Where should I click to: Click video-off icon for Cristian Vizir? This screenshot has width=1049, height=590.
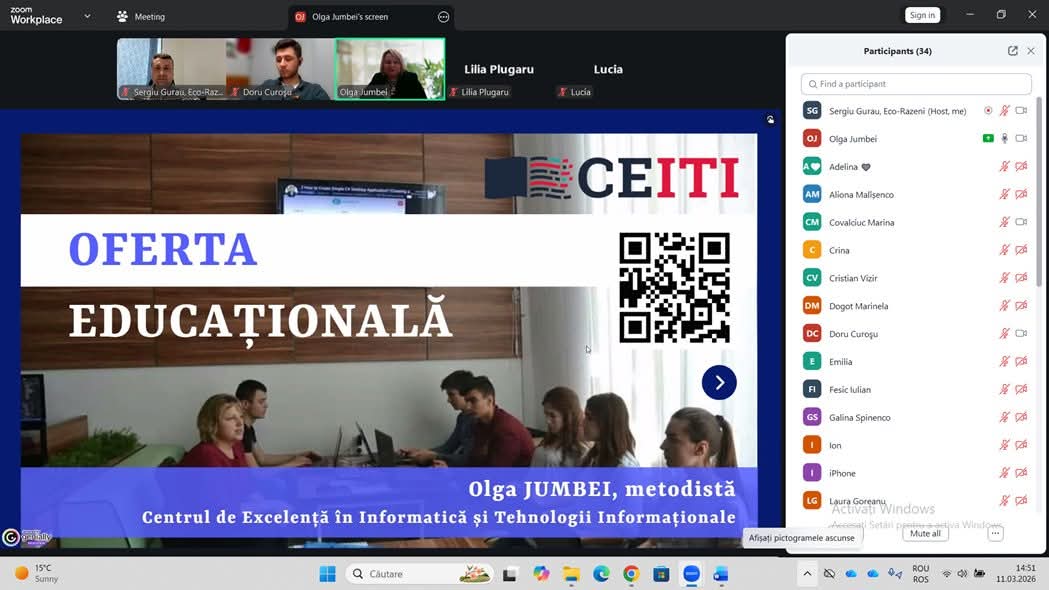point(1021,278)
